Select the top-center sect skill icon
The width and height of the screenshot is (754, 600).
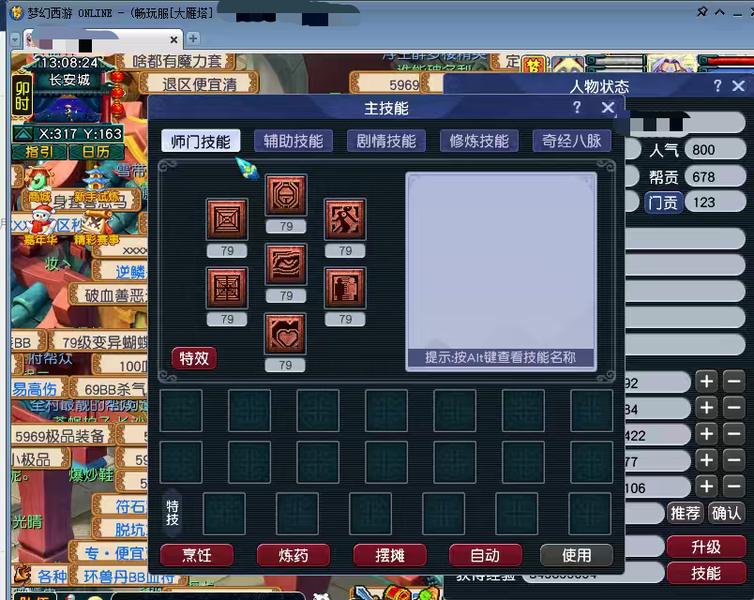pos(286,195)
